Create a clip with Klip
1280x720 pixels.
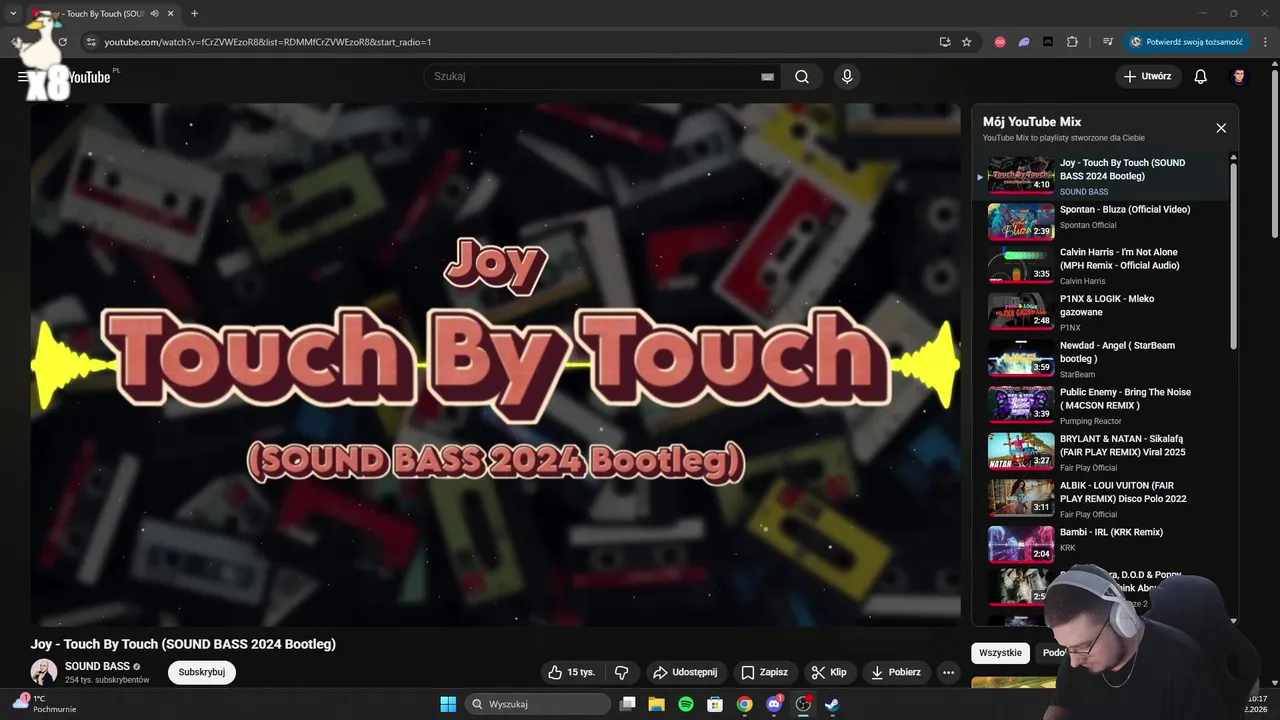[x=829, y=672]
